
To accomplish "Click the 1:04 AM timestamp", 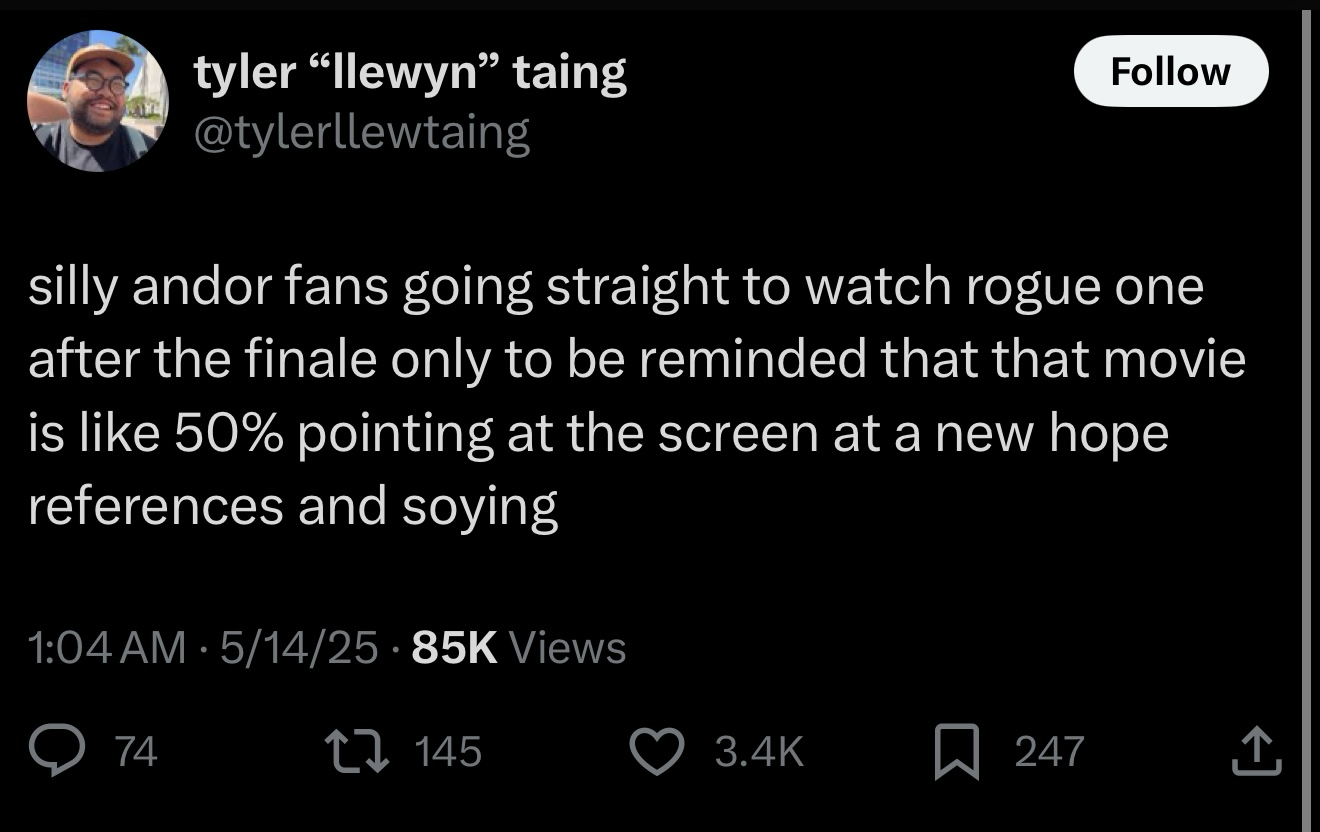I will (x=107, y=648).
